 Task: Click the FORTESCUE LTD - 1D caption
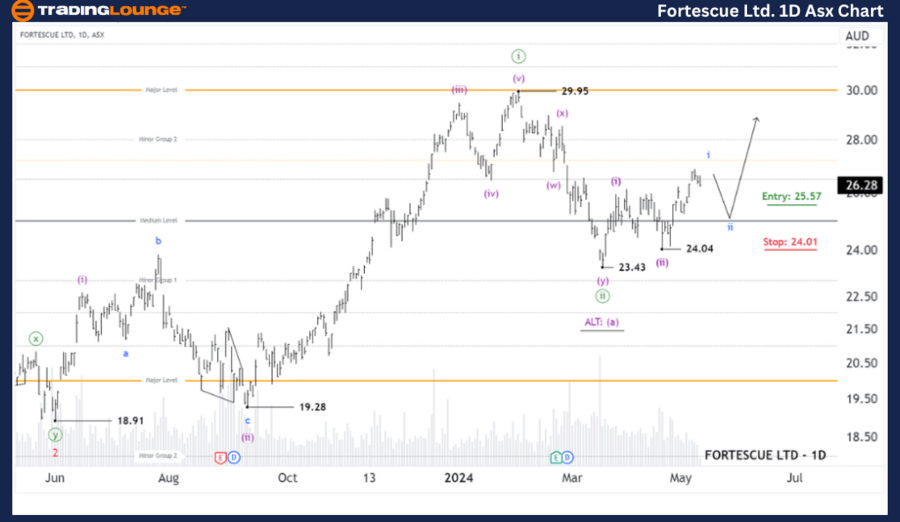[x=765, y=455]
